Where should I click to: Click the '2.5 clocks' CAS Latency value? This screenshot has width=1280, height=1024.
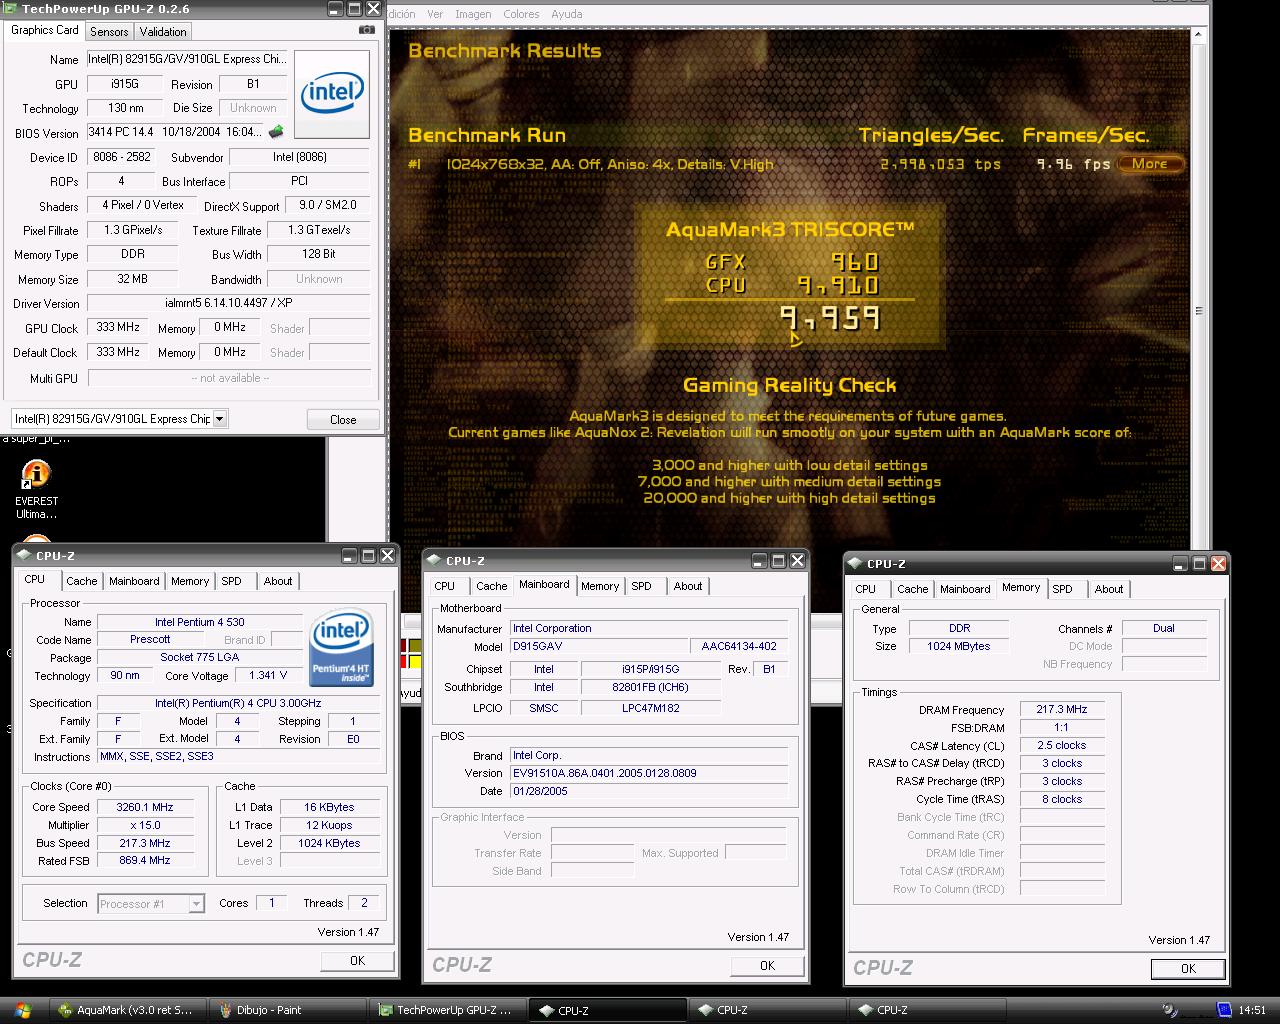point(1062,746)
